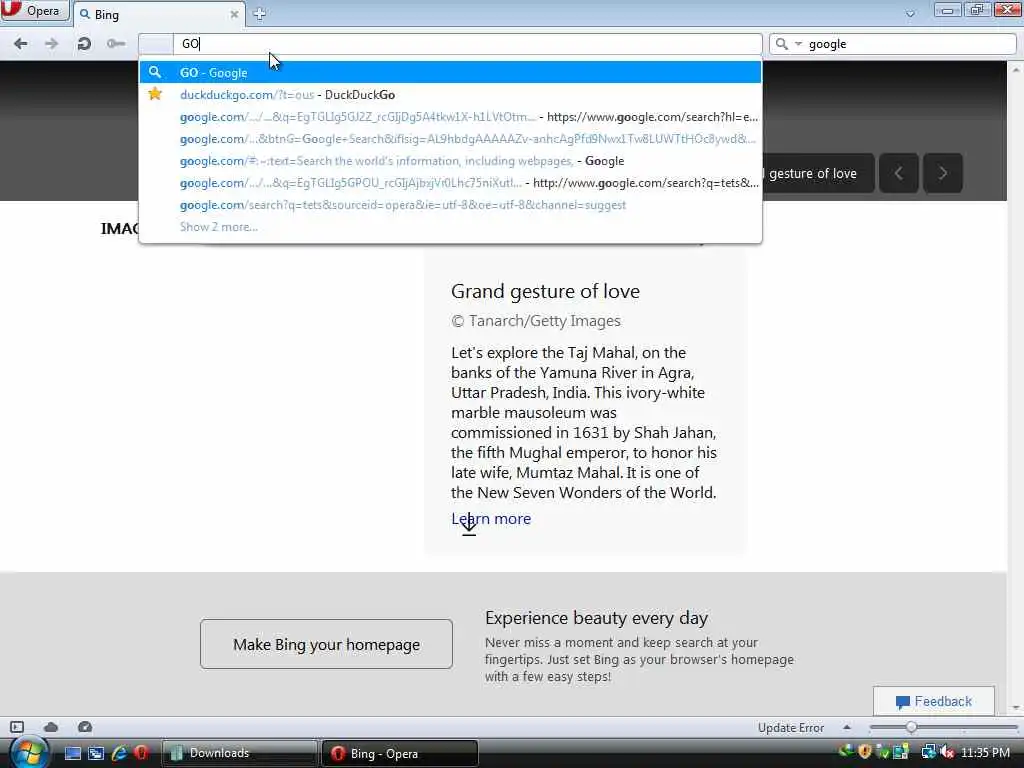Select the 'Search the world's information' suggestion
Screen dimensions: 1024x768
point(450,161)
